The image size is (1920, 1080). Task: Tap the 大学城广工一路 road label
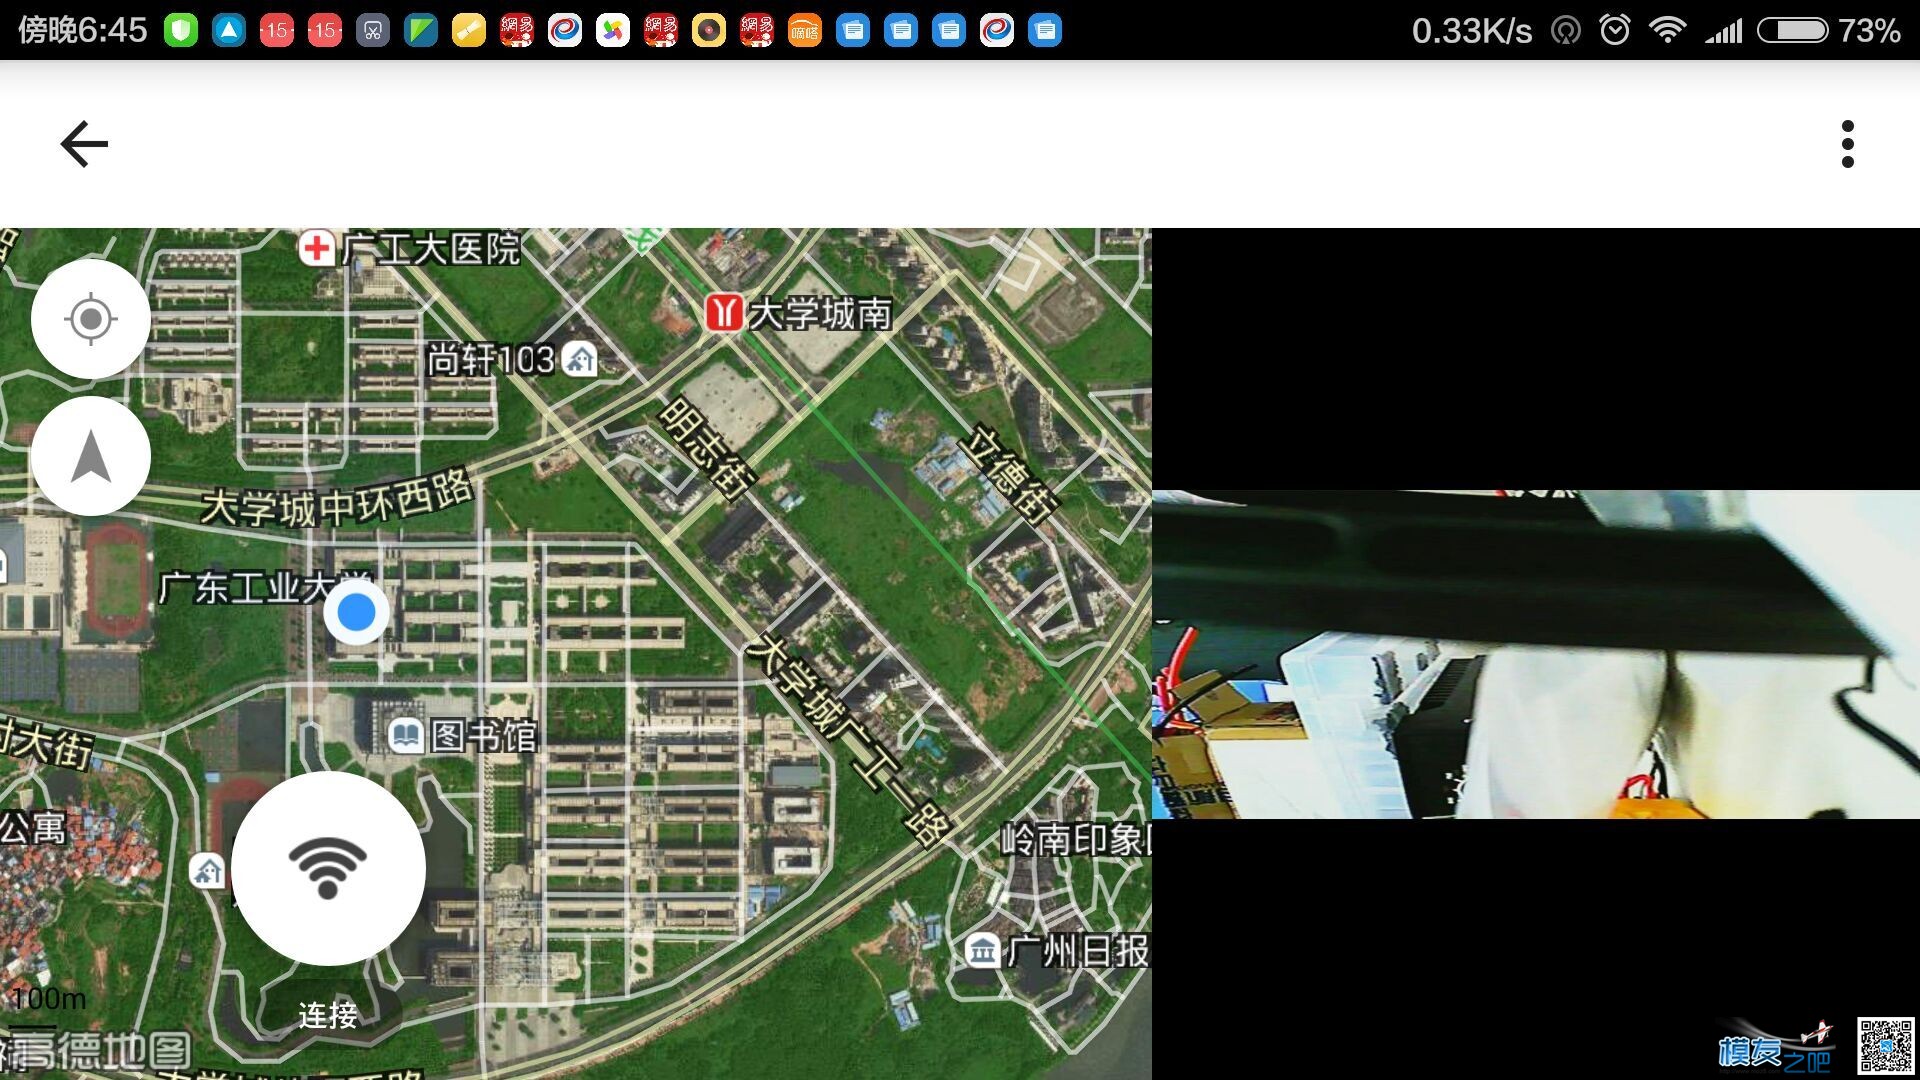click(848, 740)
